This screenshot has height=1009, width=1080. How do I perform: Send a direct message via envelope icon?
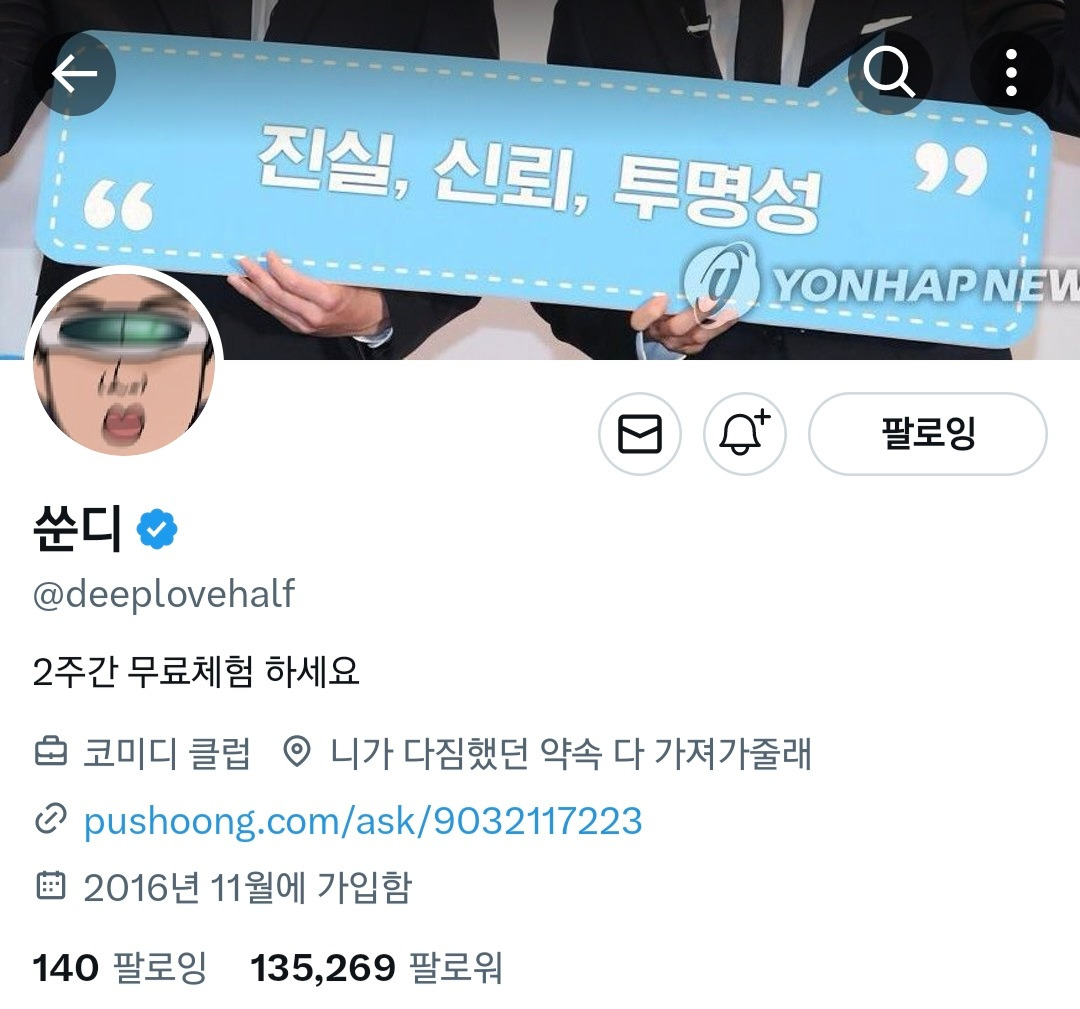pyautogui.click(x=640, y=434)
